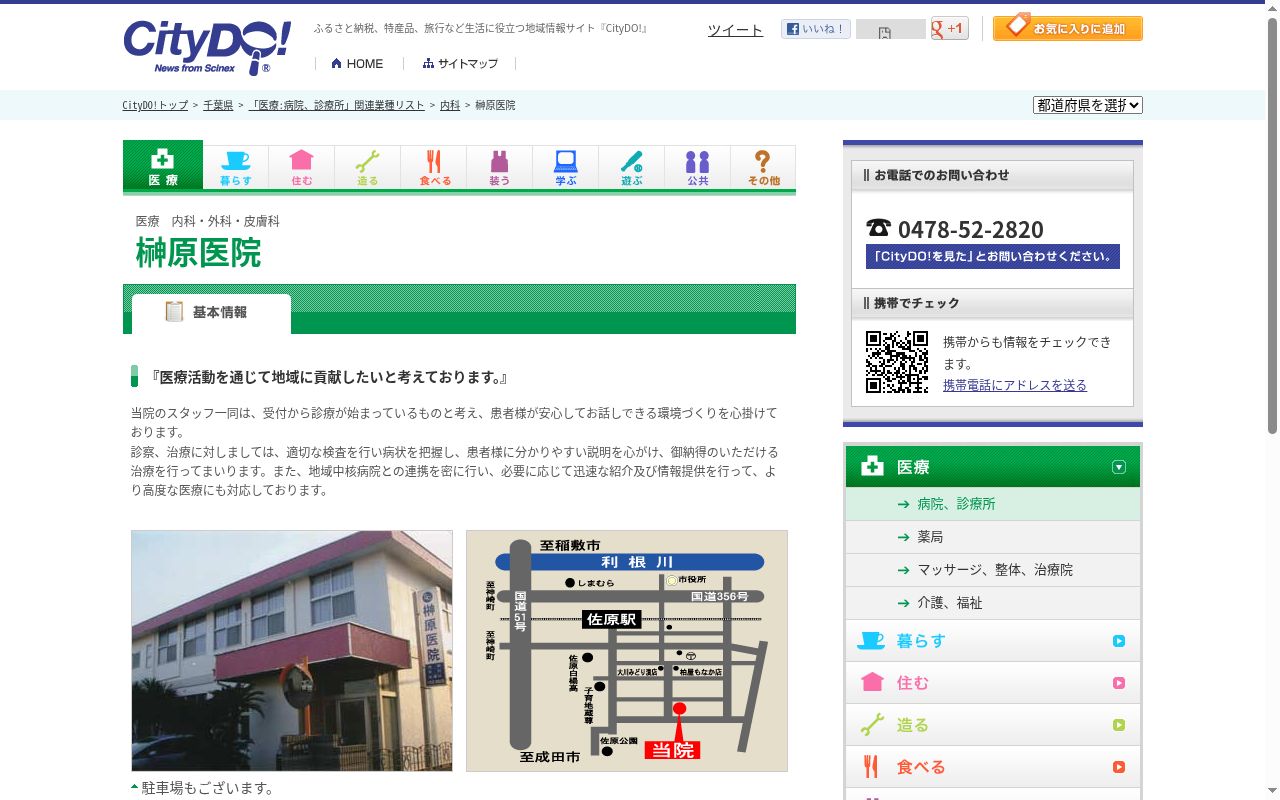
Task: Click the phone number 0478-52-2820
Action: [x=970, y=229]
